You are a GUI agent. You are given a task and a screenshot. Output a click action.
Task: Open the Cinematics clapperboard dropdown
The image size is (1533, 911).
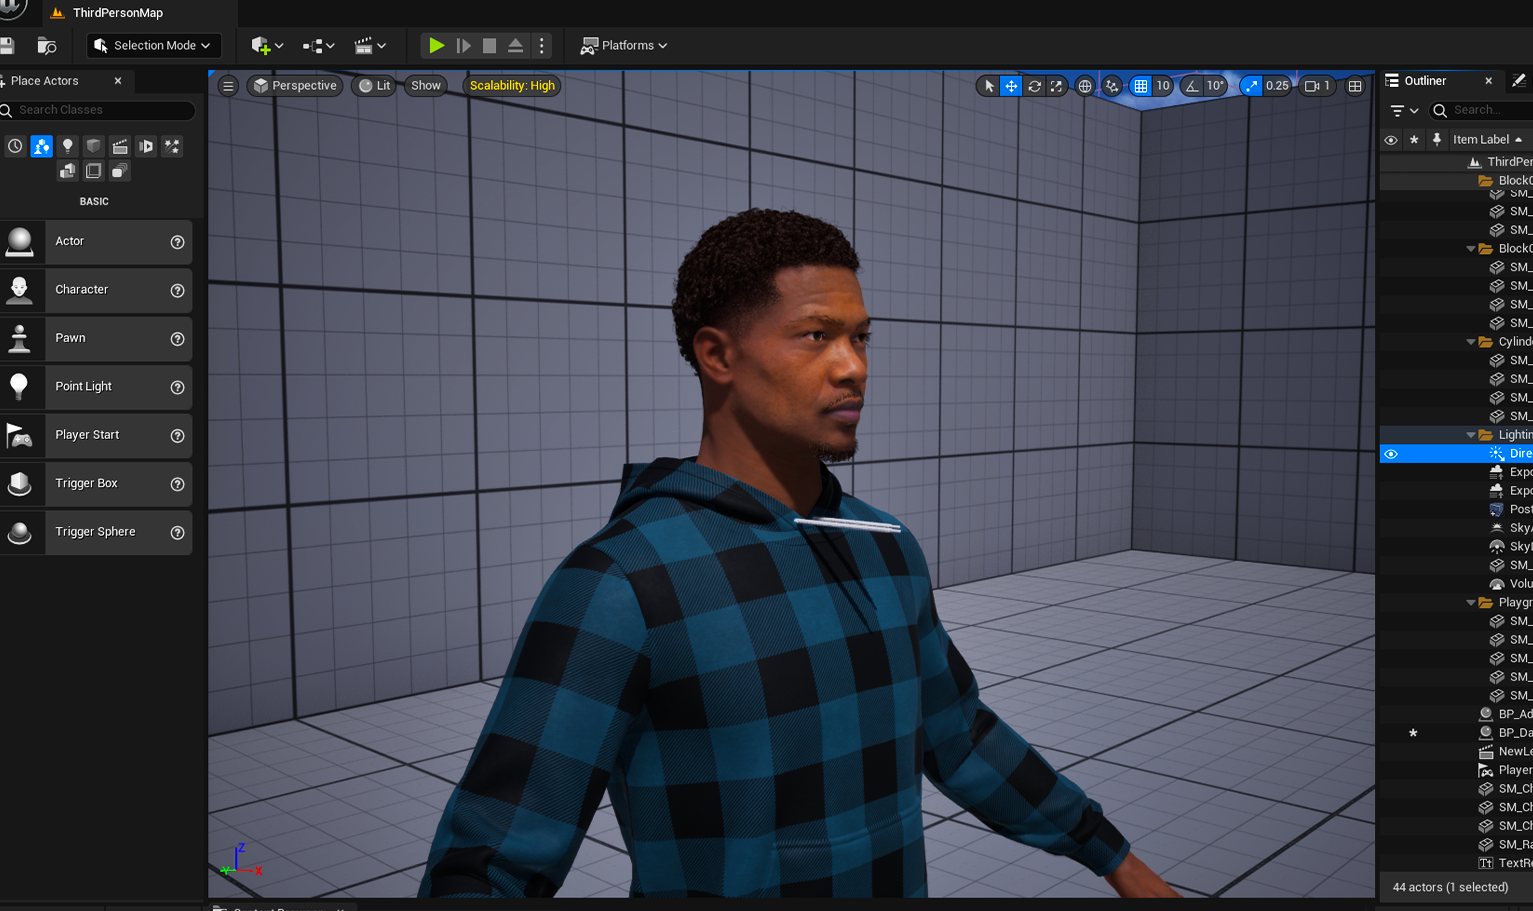[x=370, y=45]
